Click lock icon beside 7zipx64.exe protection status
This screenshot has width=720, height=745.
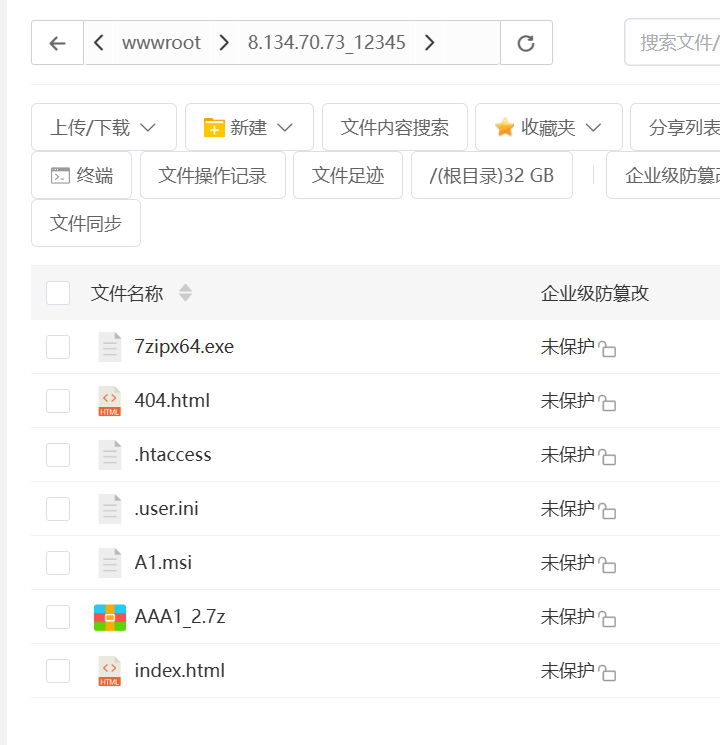tap(607, 349)
